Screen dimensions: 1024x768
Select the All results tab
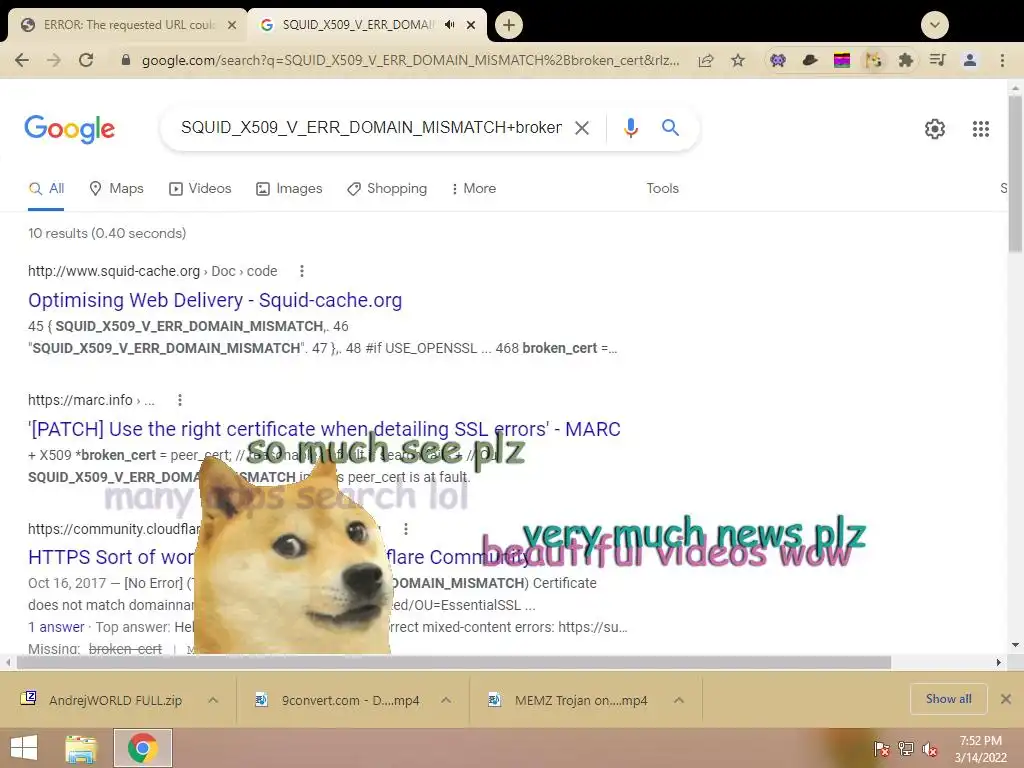[46, 189]
